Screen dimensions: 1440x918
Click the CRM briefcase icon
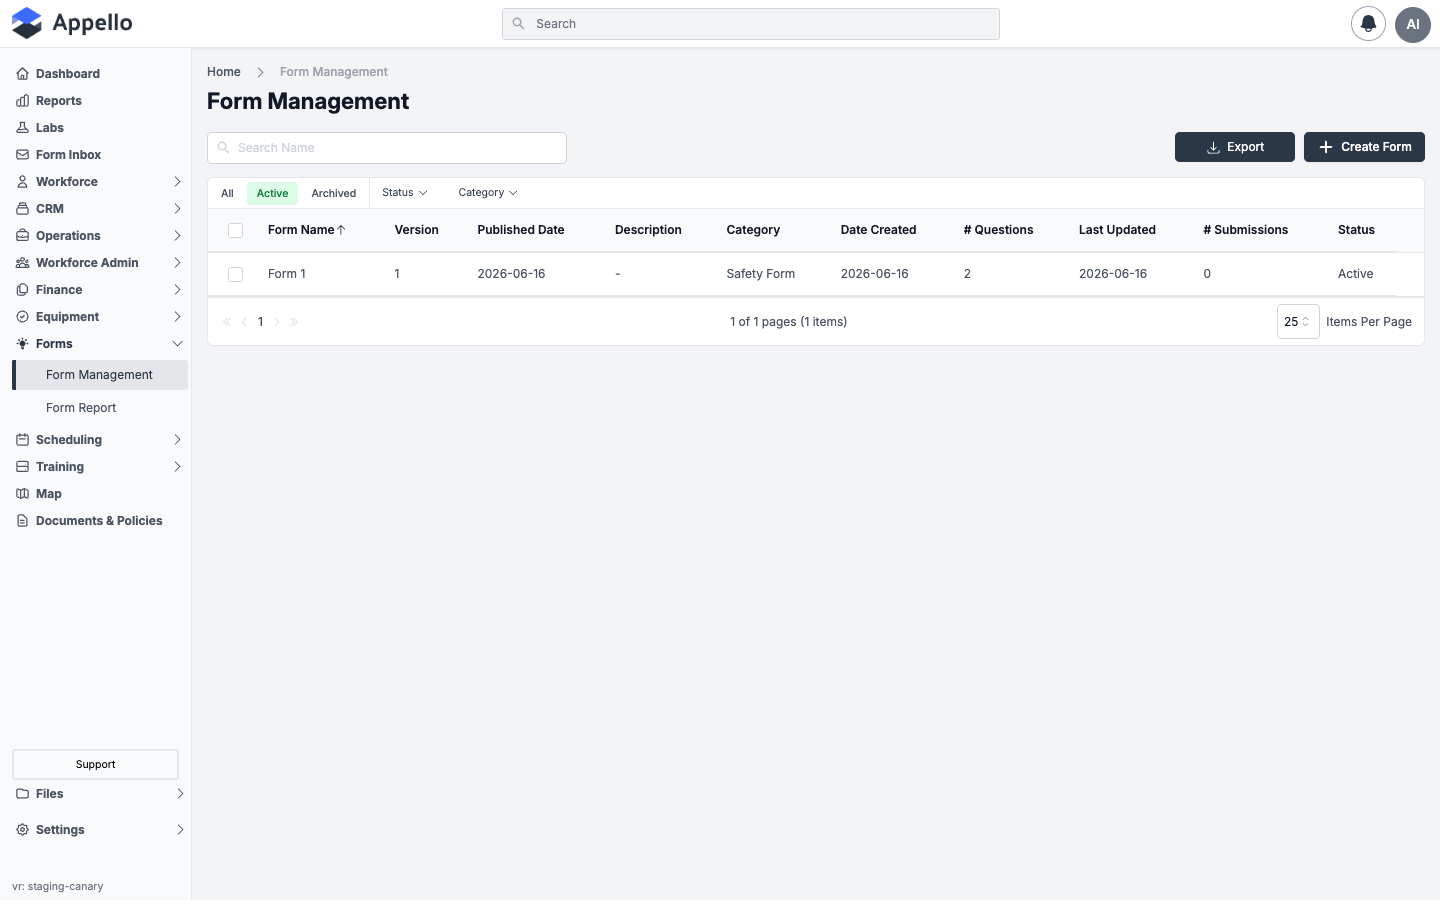22,209
